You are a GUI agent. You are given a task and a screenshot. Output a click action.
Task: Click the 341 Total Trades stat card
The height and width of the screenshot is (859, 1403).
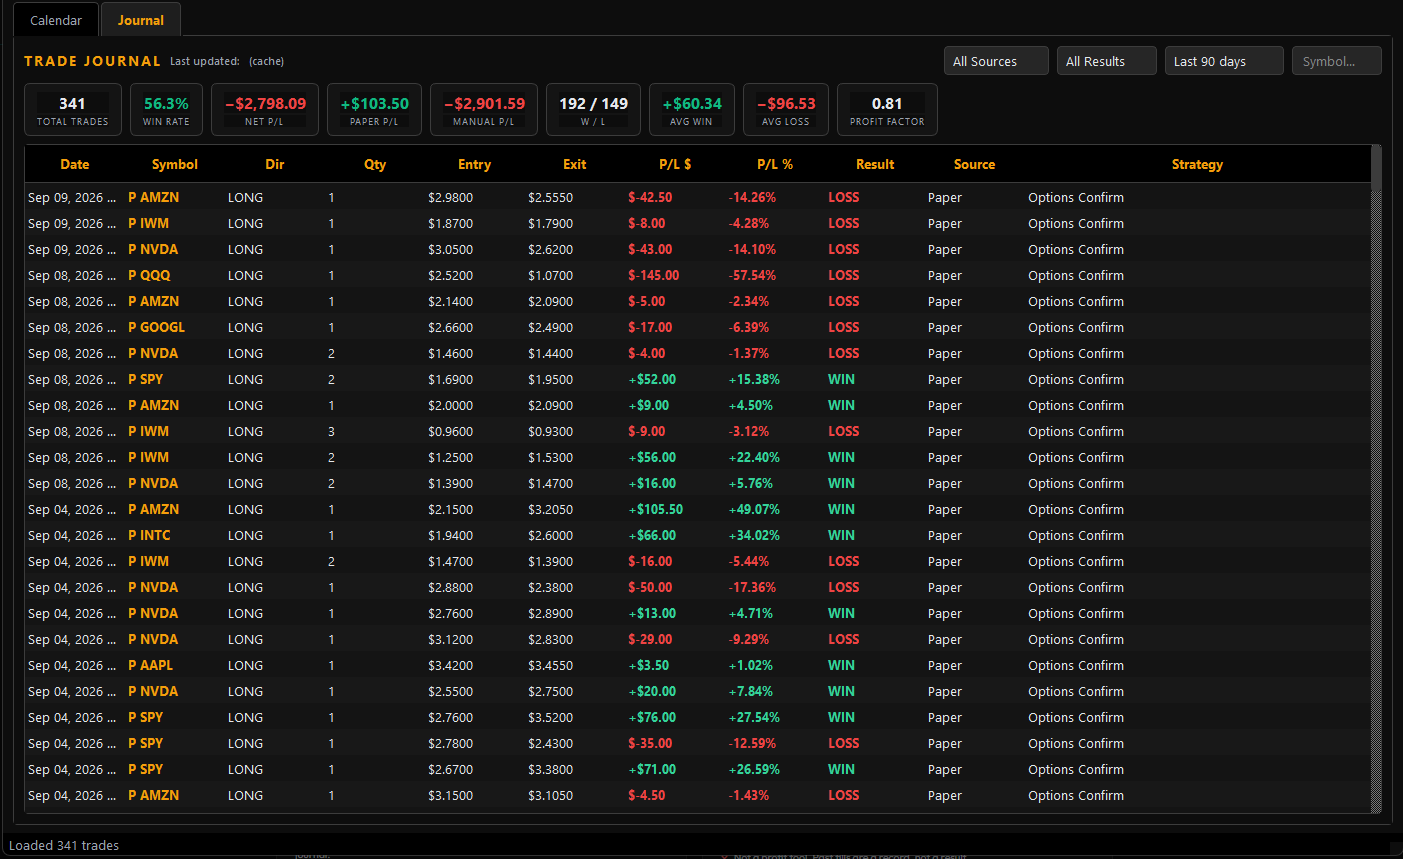(73, 109)
